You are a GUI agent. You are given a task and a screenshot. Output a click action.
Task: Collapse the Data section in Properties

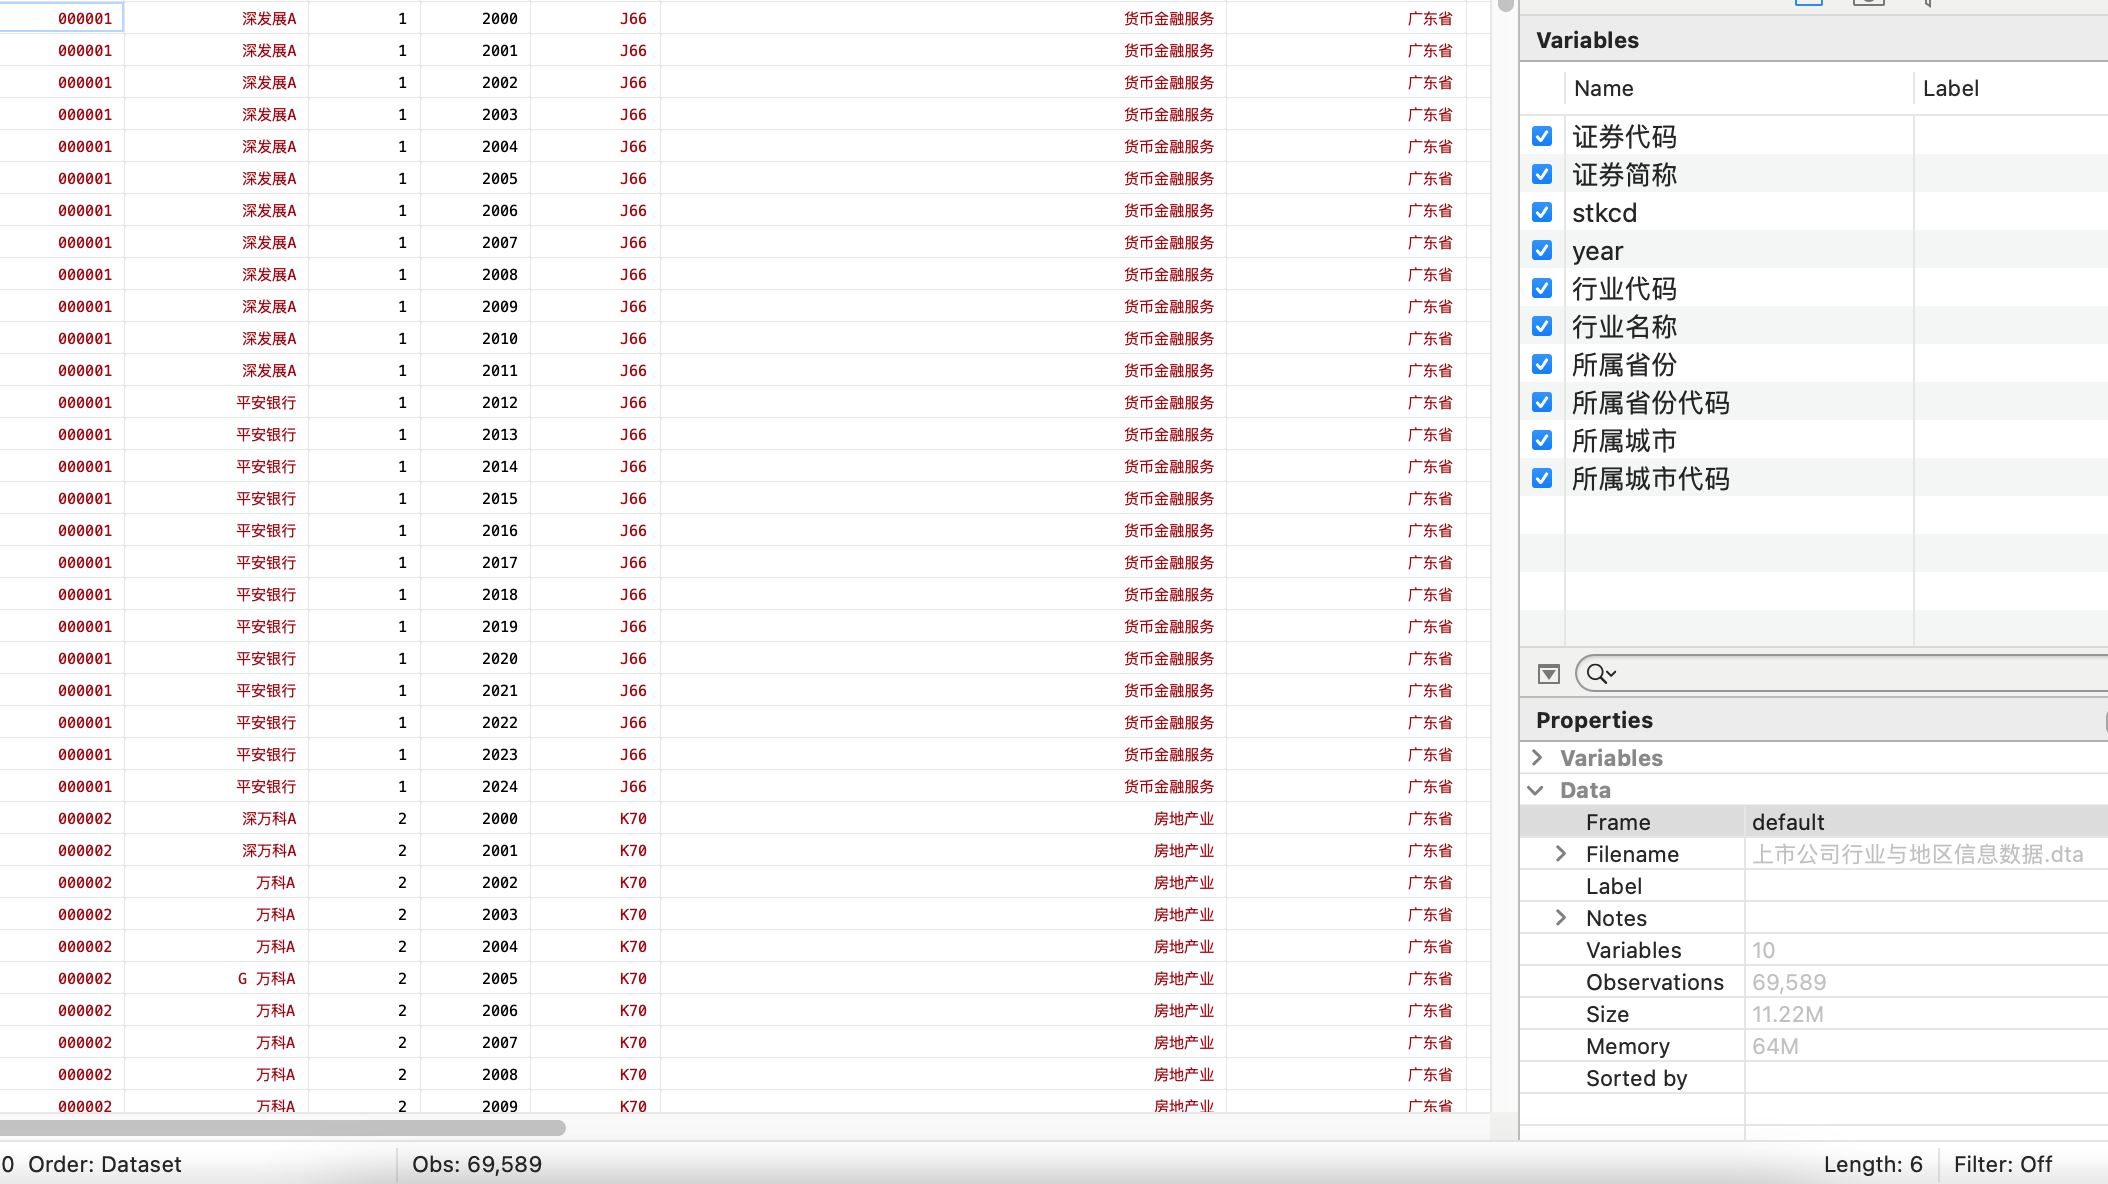click(x=1536, y=790)
